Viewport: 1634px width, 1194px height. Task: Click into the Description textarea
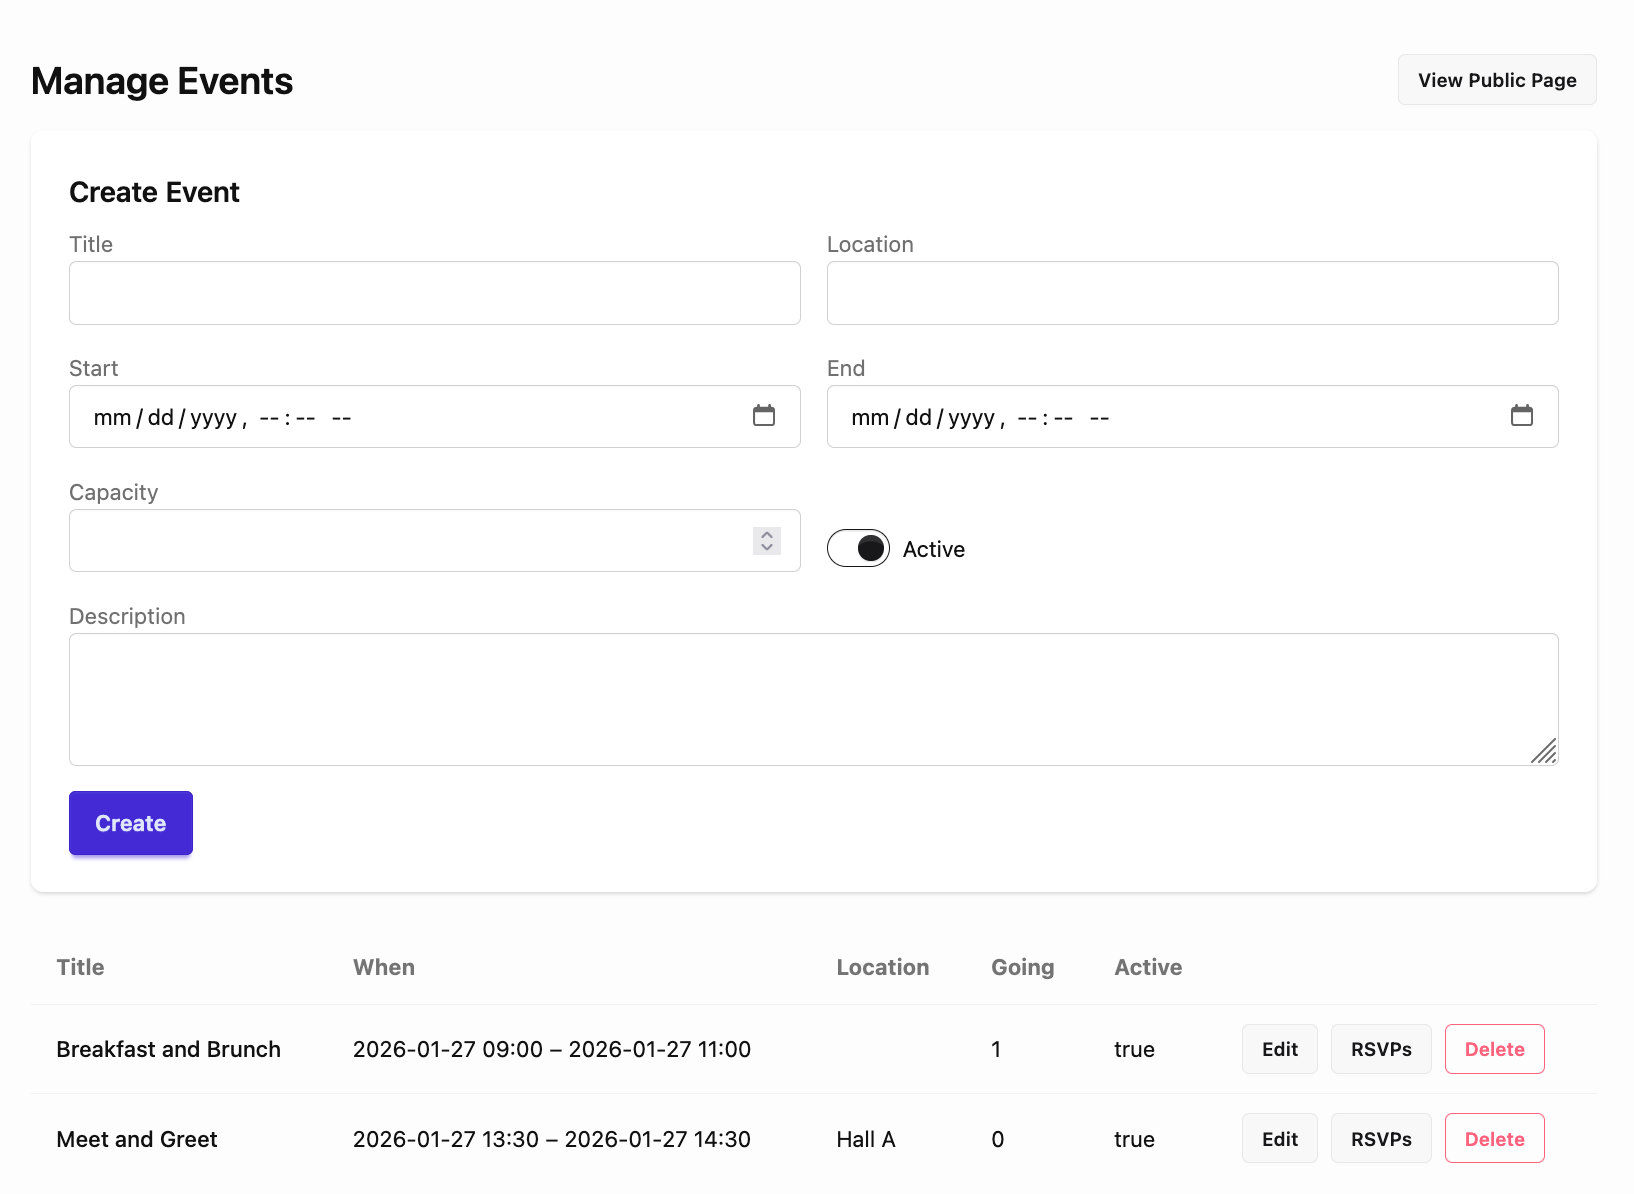(x=800, y=699)
